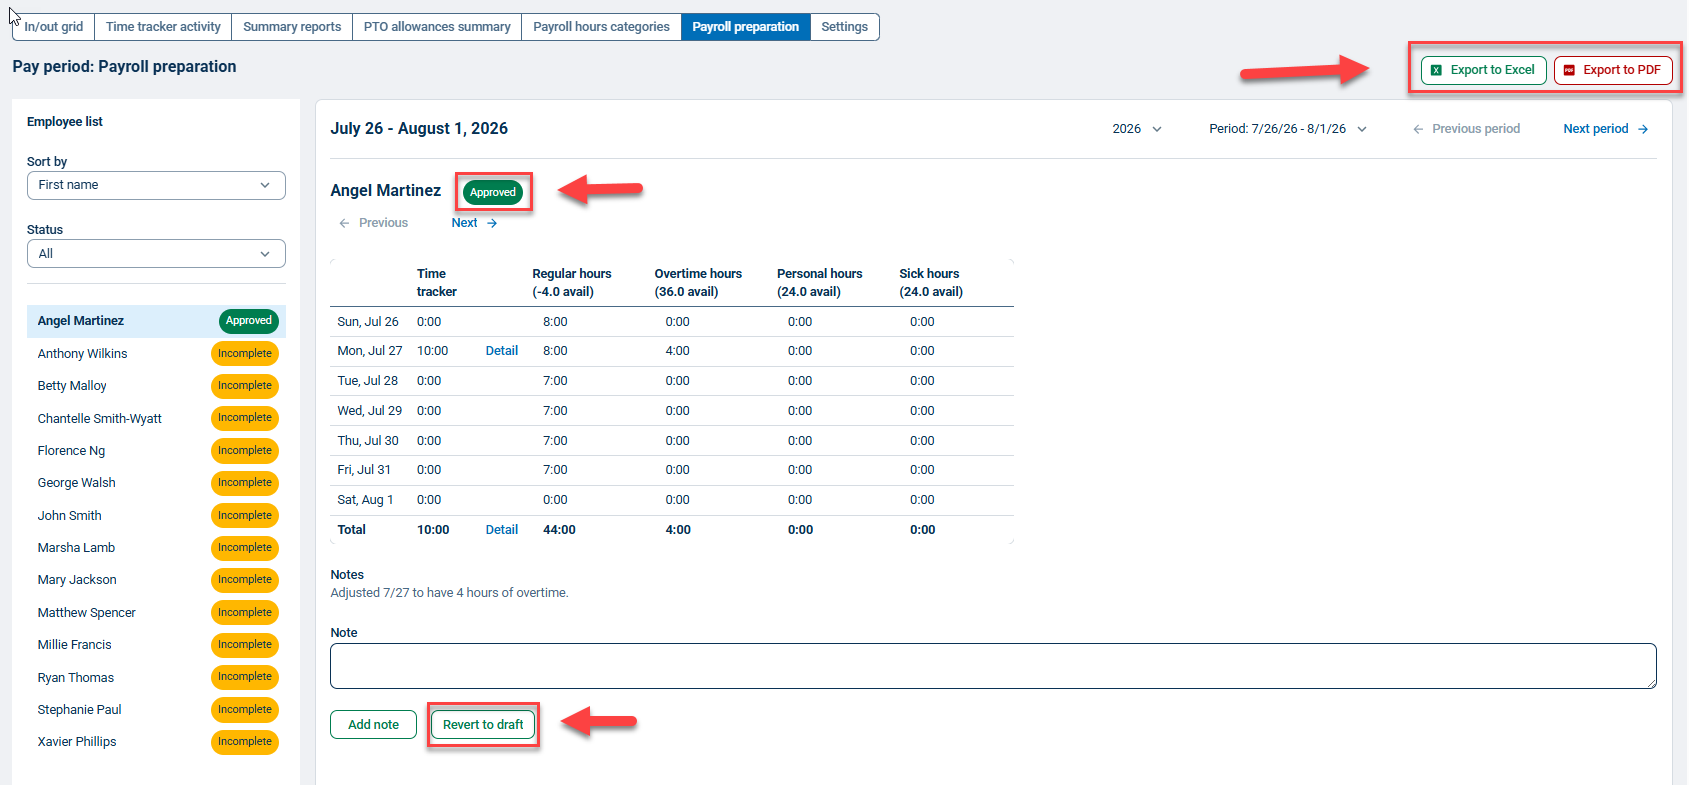Select Millie Francis in the employee list
The height and width of the screenshot is (785, 1689).
pos(156,645)
